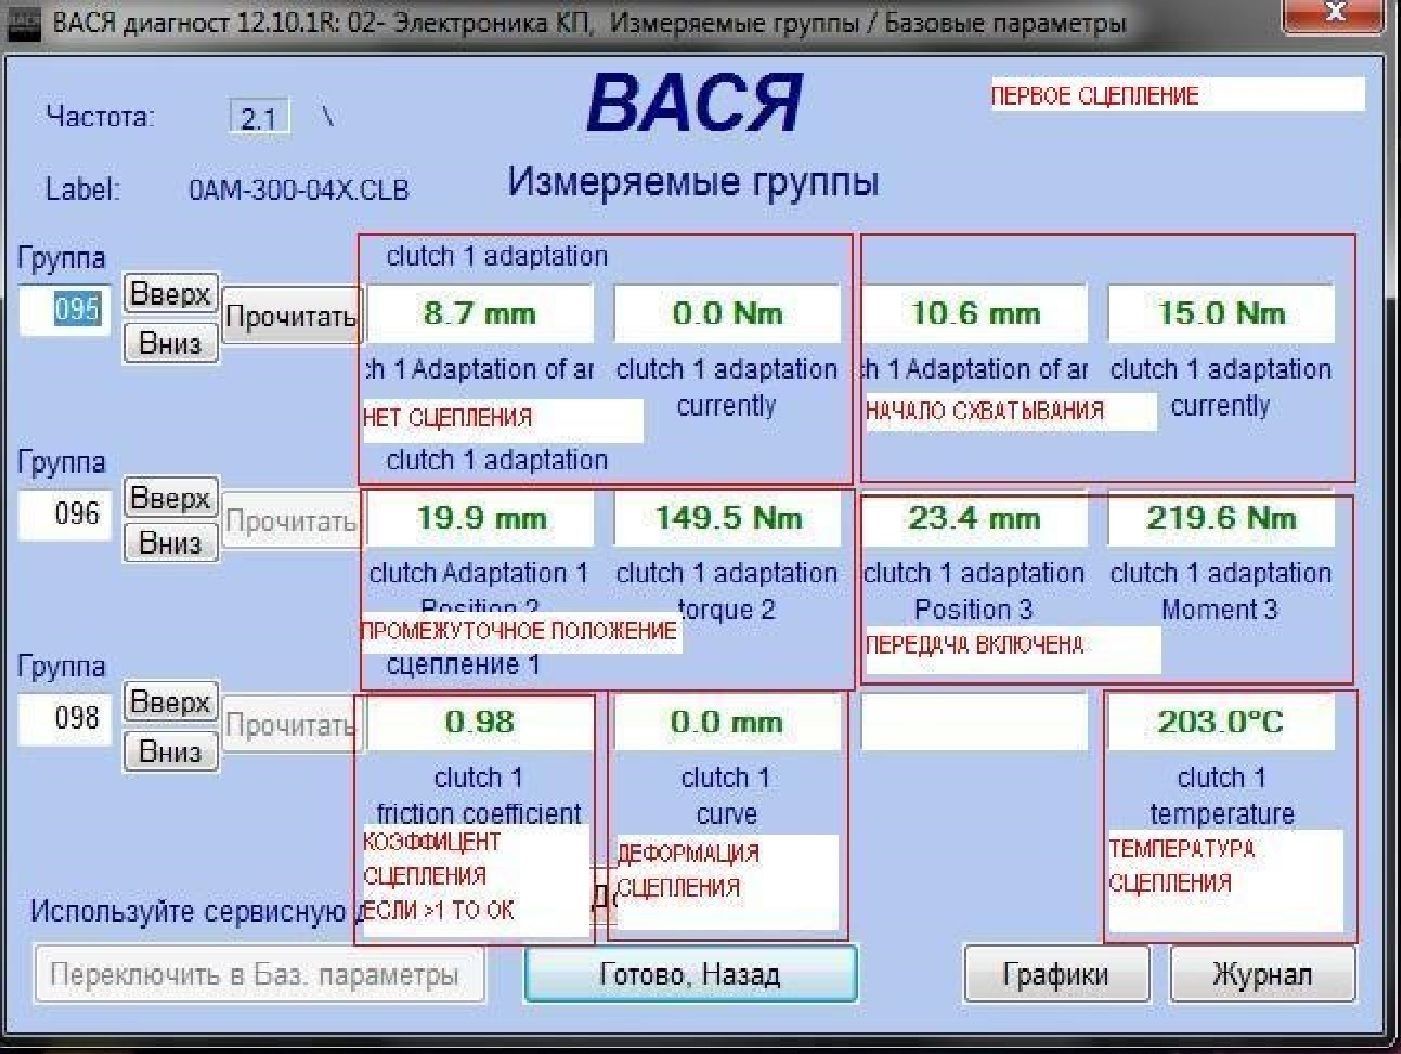Click clutch 1 temperature label
This screenshot has height=1054, width=1401.
(1221, 796)
